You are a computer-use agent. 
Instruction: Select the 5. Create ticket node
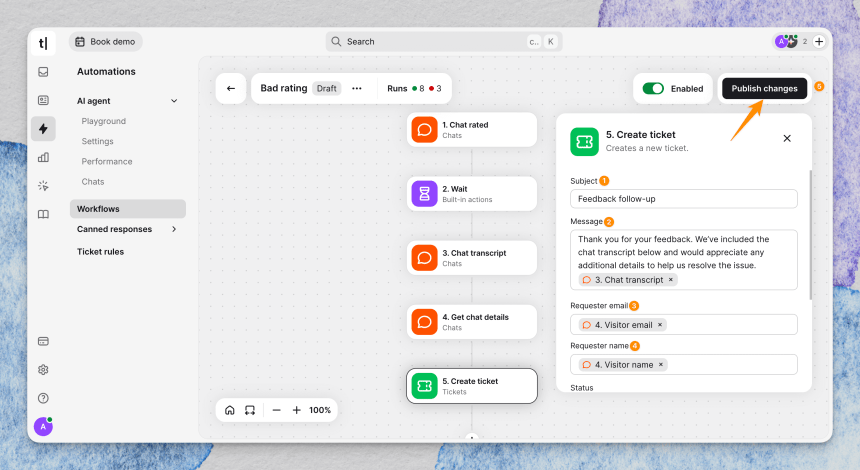(472, 386)
